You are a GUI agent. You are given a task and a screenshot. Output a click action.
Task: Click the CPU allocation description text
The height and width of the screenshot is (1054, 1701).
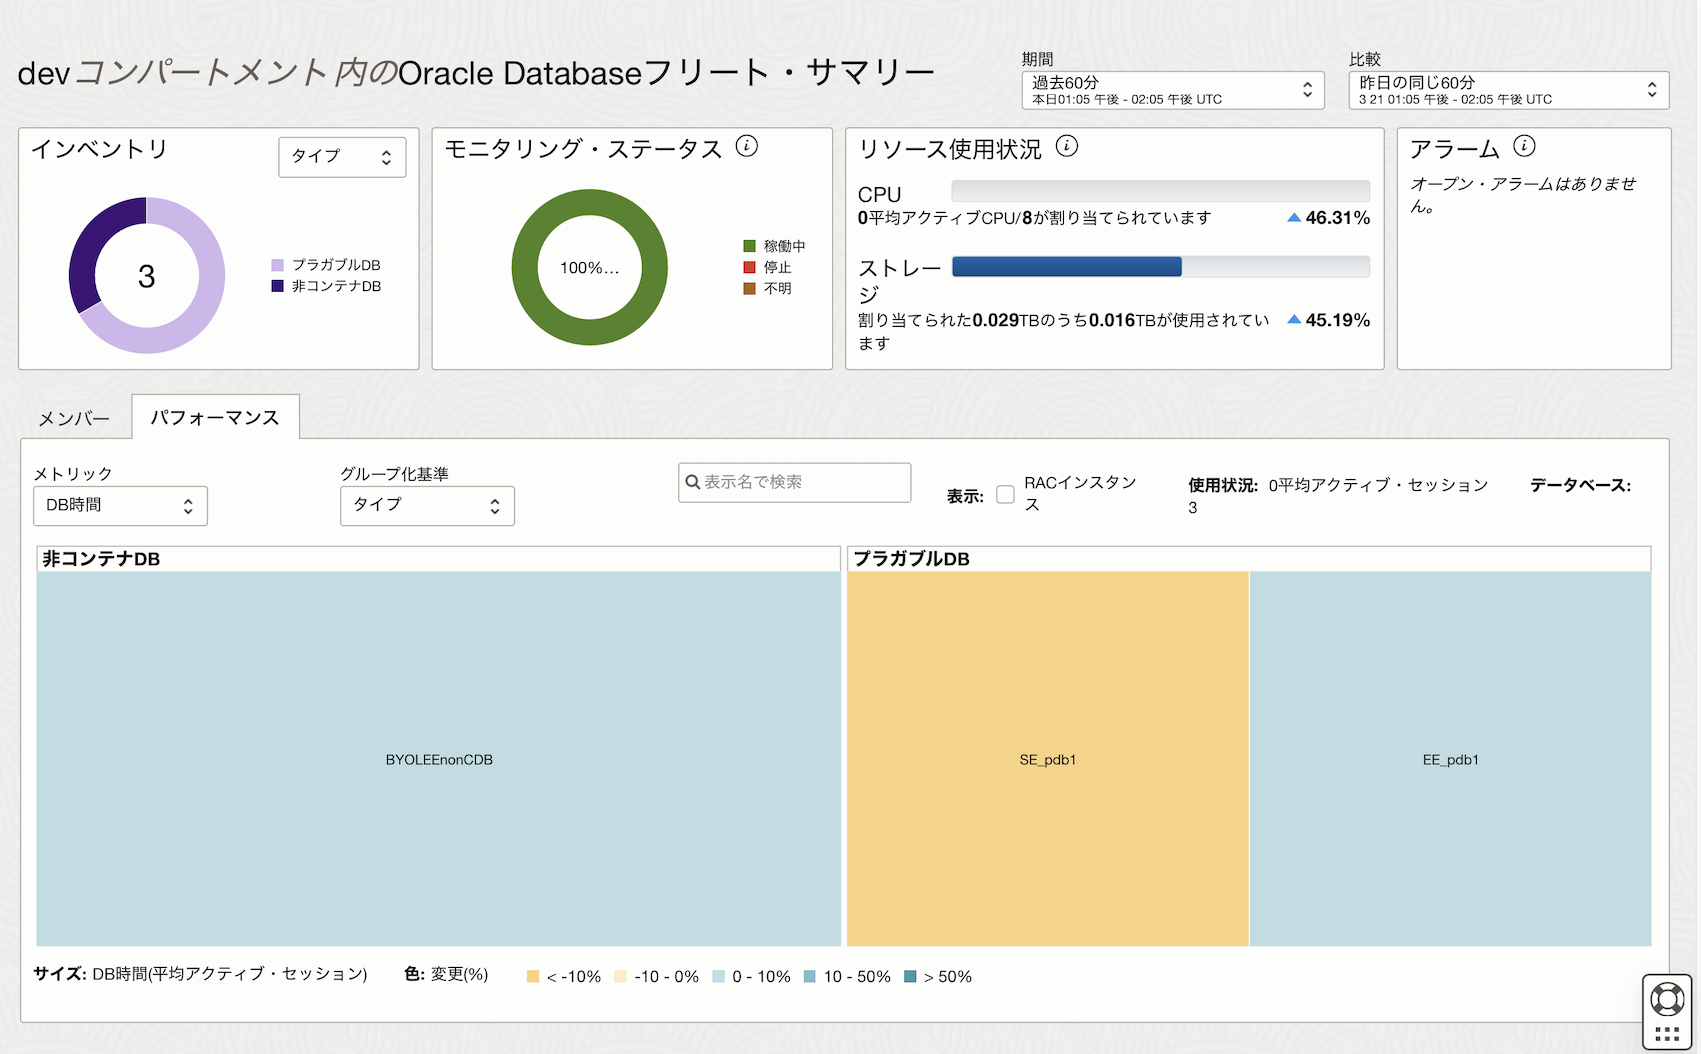pyautogui.click(x=1034, y=218)
